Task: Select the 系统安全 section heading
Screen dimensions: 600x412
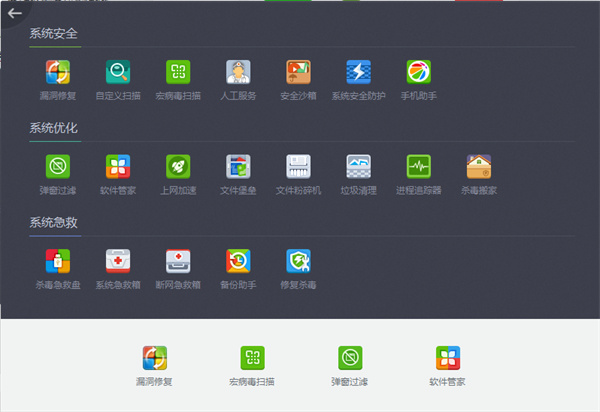Action: coord(54,34)
